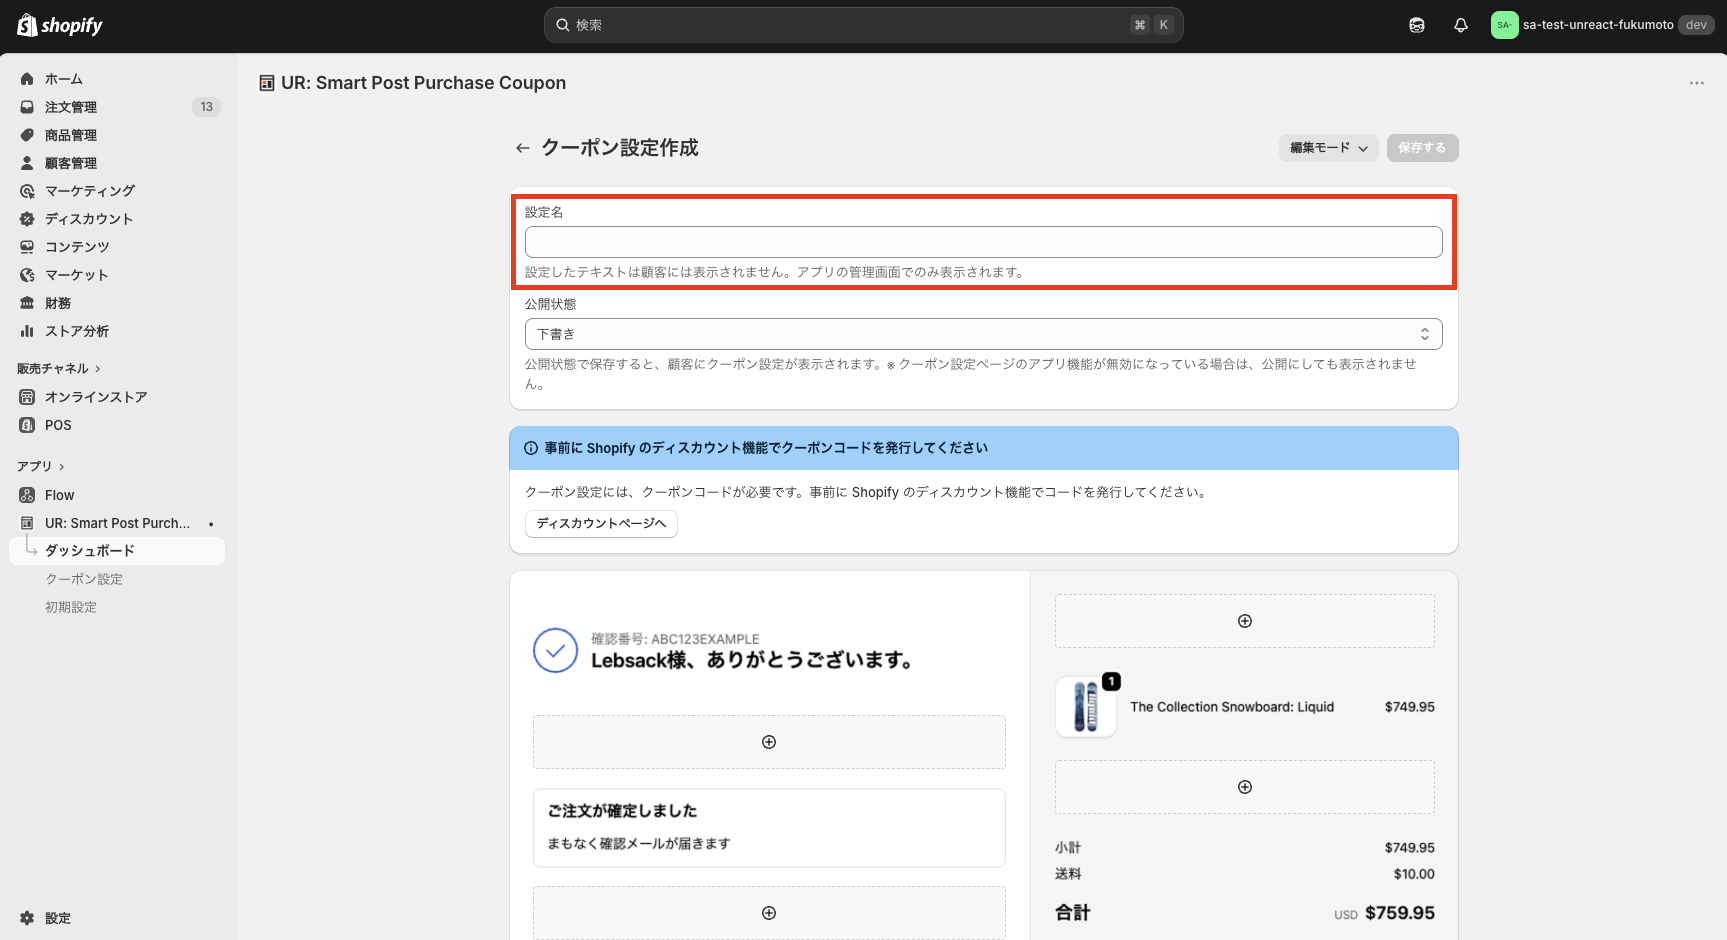Screen dimensions: 1727x940
Task: Click the 検索 search bar
Action: pos(863,25)
